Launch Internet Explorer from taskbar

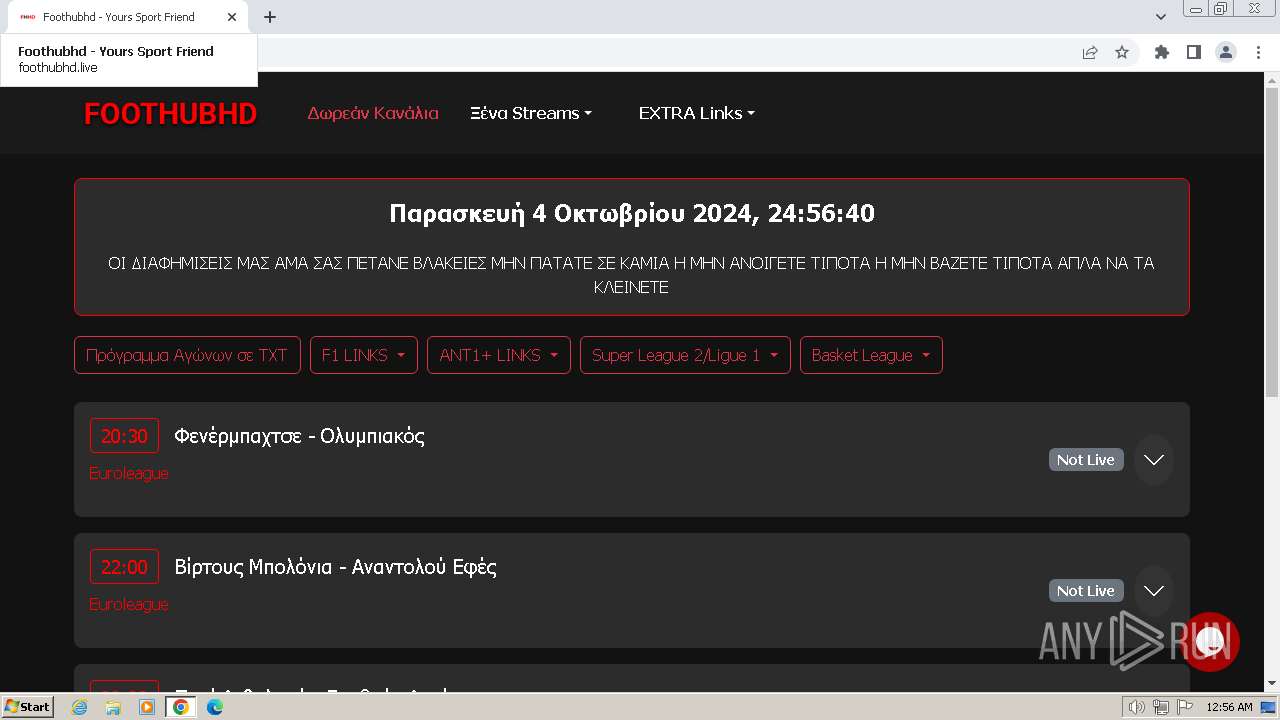point(80,707)
